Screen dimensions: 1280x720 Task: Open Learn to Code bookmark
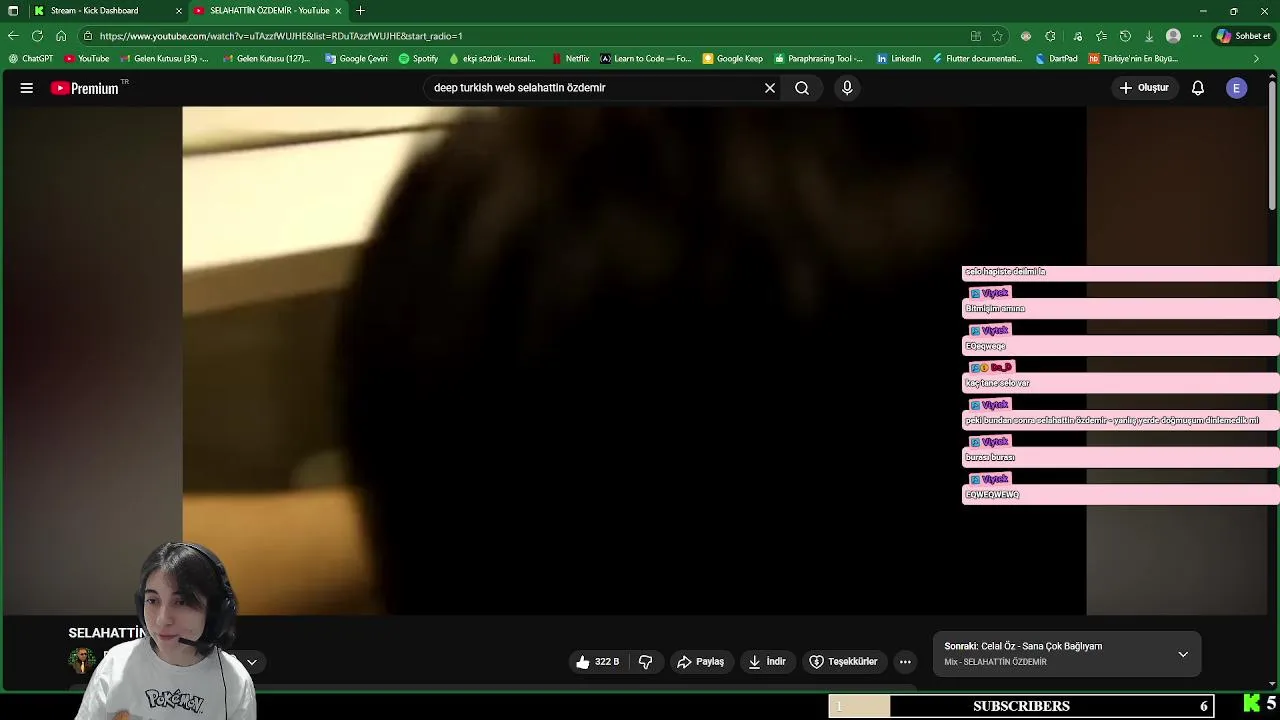click(x=646, y=59)
